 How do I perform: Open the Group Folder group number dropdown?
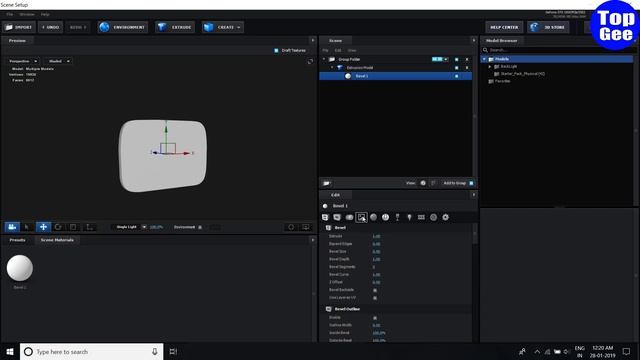click(x=440, y=59)
